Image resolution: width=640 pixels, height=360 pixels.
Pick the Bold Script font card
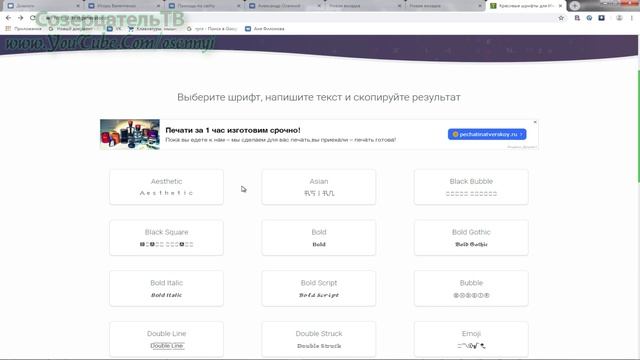tap(319, 288)
